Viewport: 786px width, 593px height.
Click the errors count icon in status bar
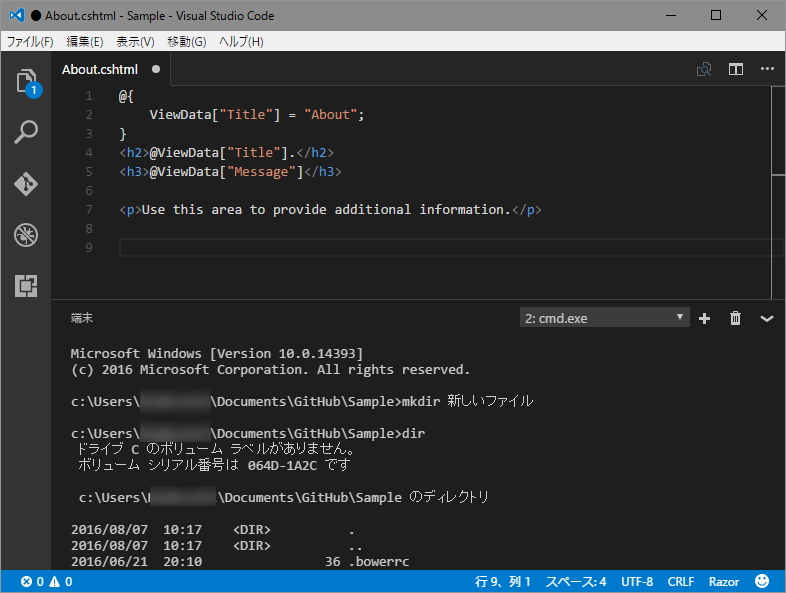click(32, 581)
